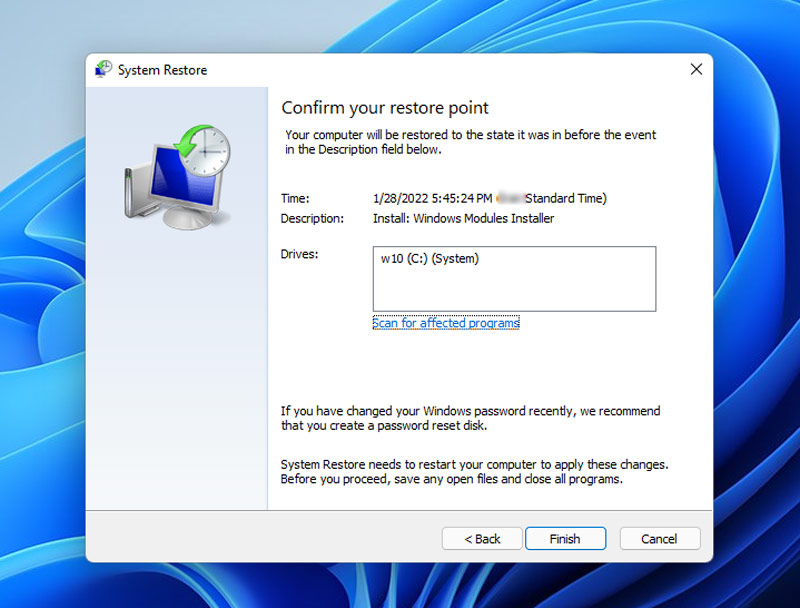Click the password reset disk recommendation text
Image resolution: width=800 pixels, height=608 pixels.
click(x=470, y=419)
